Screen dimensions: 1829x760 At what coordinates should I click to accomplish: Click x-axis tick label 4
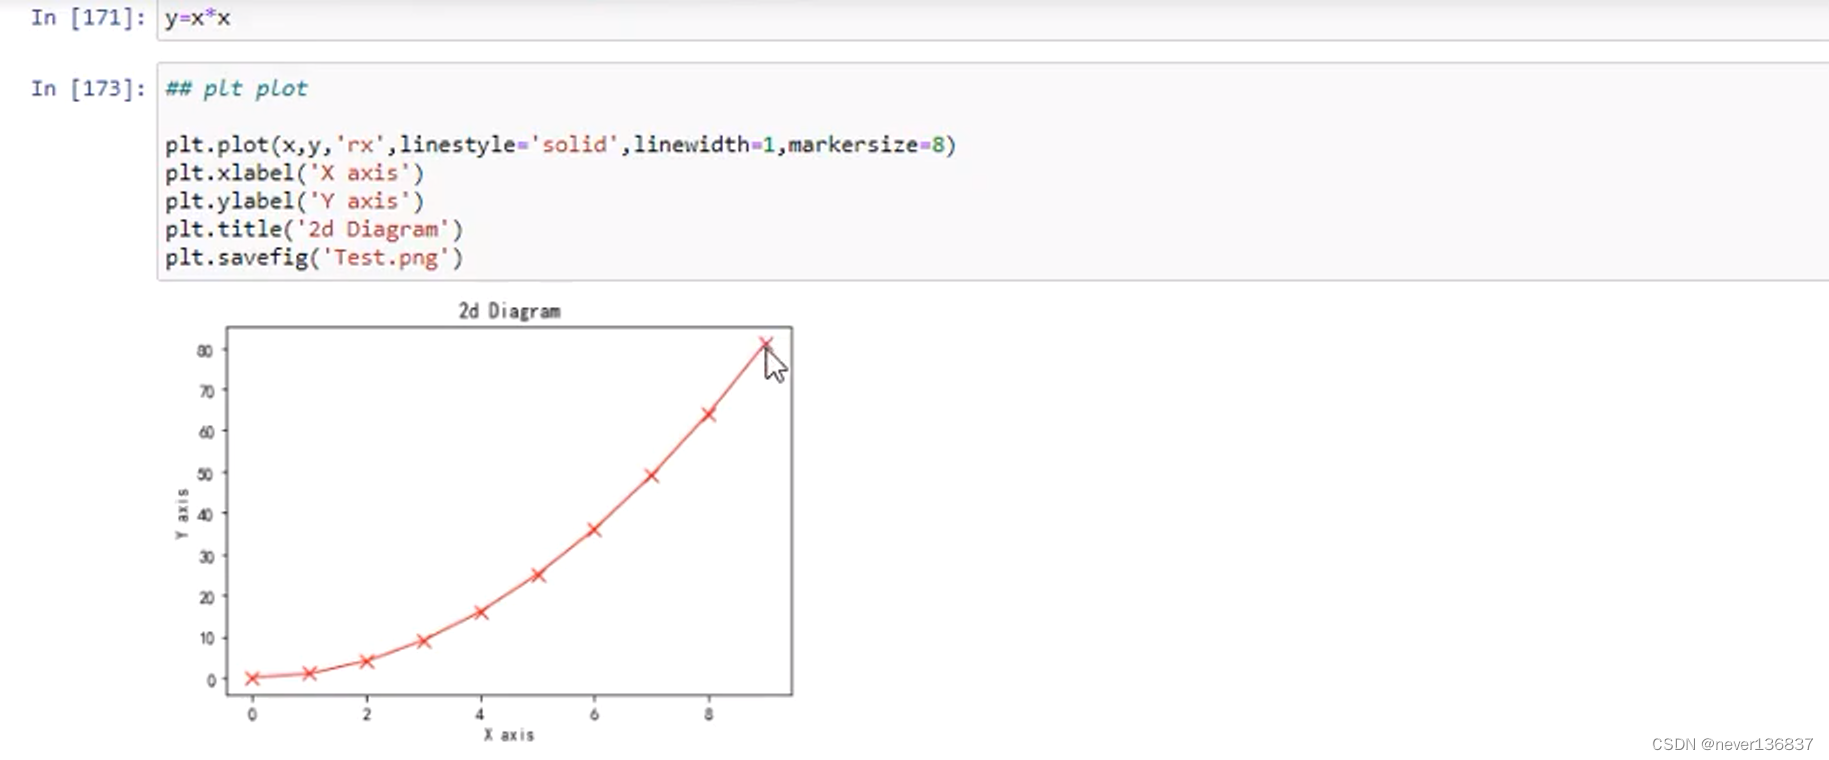coord(480,714)
